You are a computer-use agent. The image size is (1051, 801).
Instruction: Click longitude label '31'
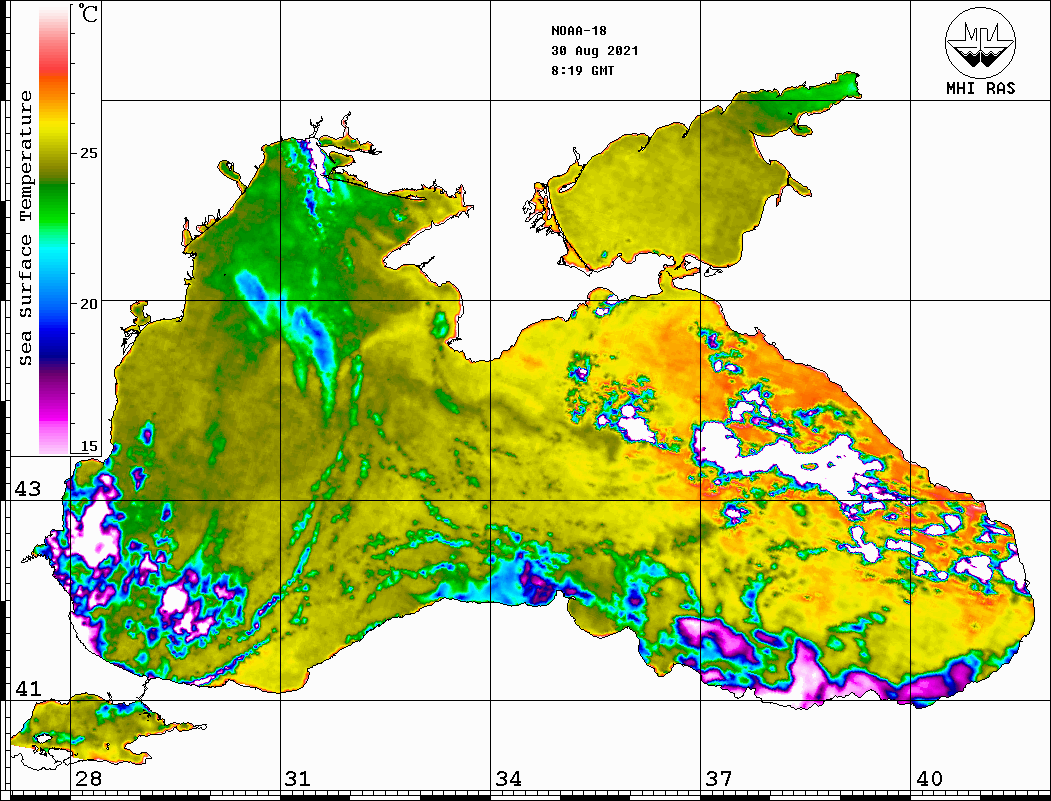[x=298, y=779]
